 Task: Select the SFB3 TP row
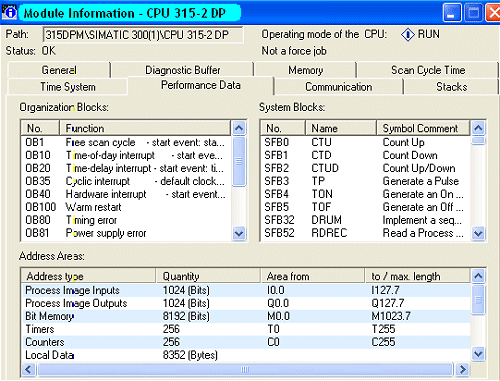366,181
